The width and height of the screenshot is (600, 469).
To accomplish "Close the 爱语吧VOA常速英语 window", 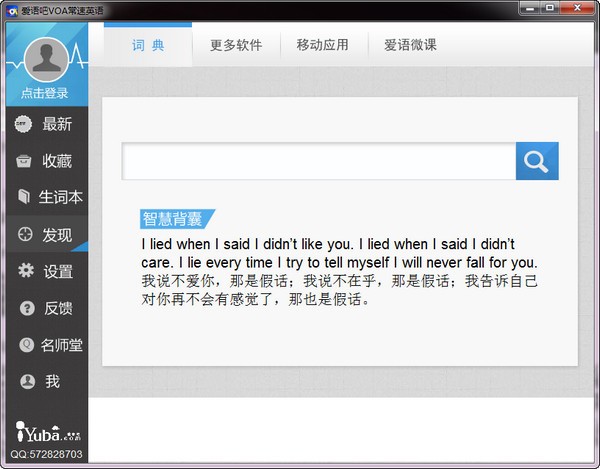I will click(577, 8).
